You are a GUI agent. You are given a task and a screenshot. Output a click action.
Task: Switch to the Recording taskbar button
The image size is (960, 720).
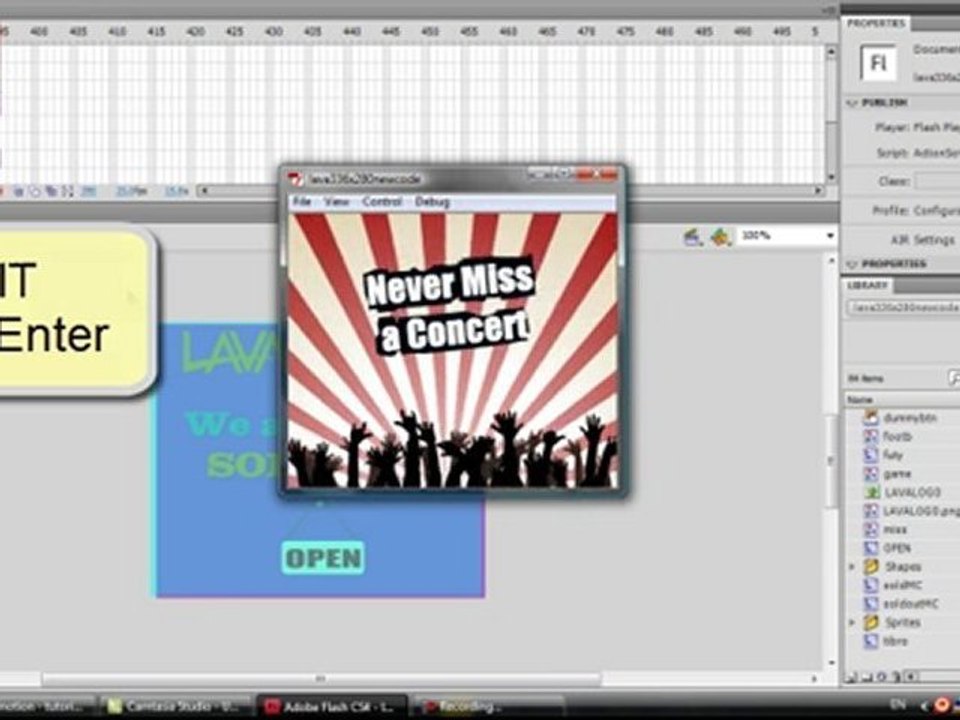[x=489, y=707]
